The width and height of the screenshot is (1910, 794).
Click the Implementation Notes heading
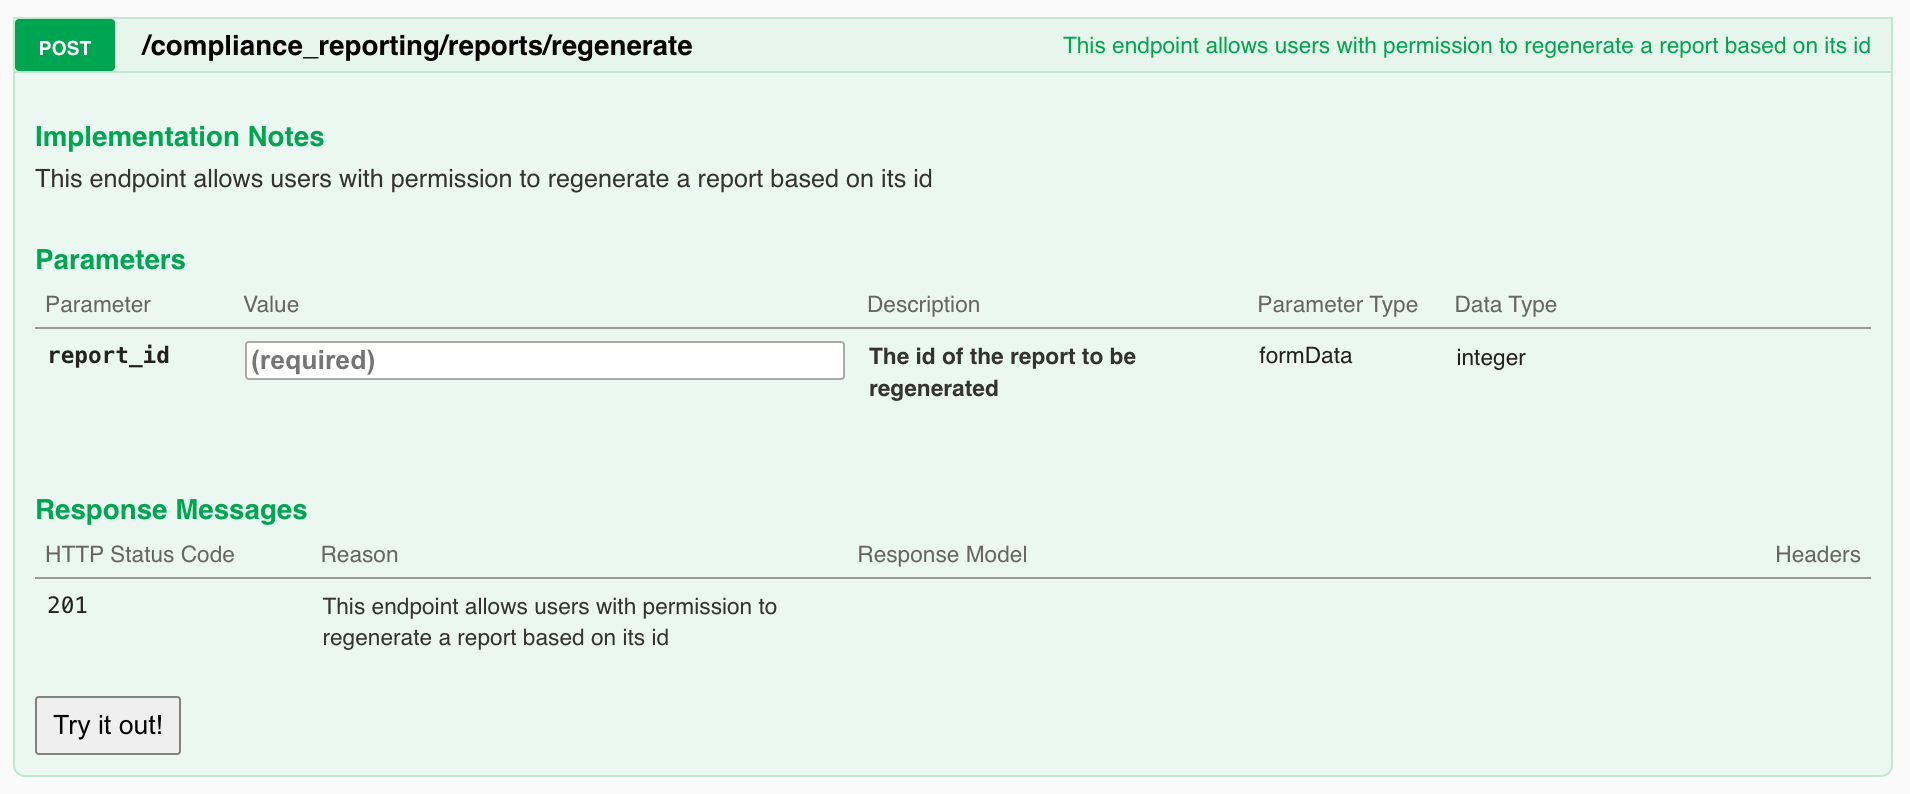tap(179, 137)
